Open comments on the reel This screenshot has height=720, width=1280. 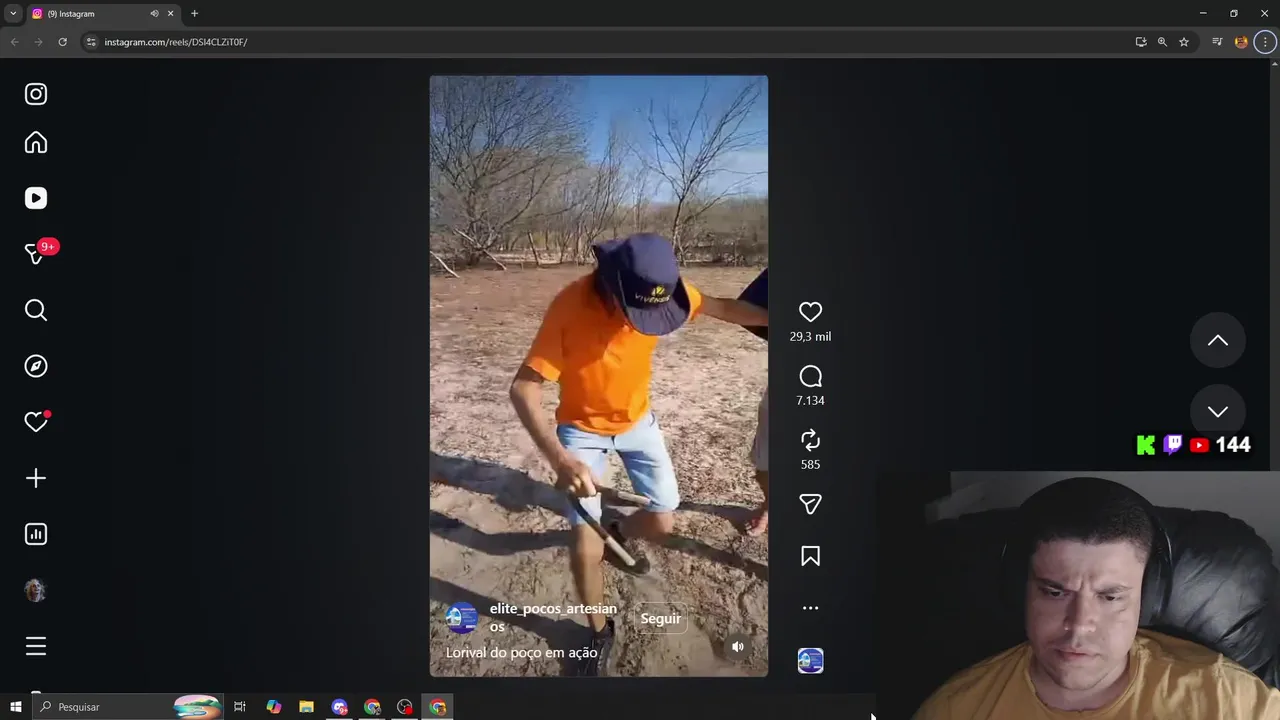[x=810, y=376]
